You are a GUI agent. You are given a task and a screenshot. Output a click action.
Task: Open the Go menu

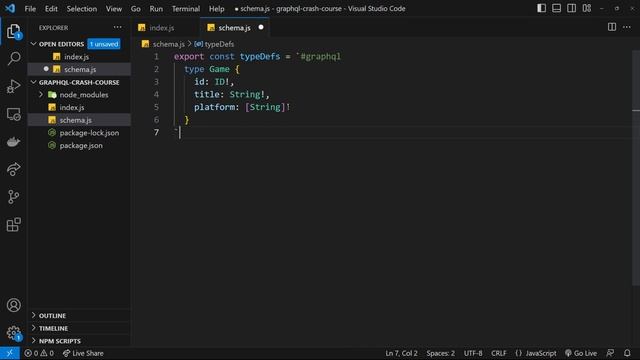click(136, 9)
